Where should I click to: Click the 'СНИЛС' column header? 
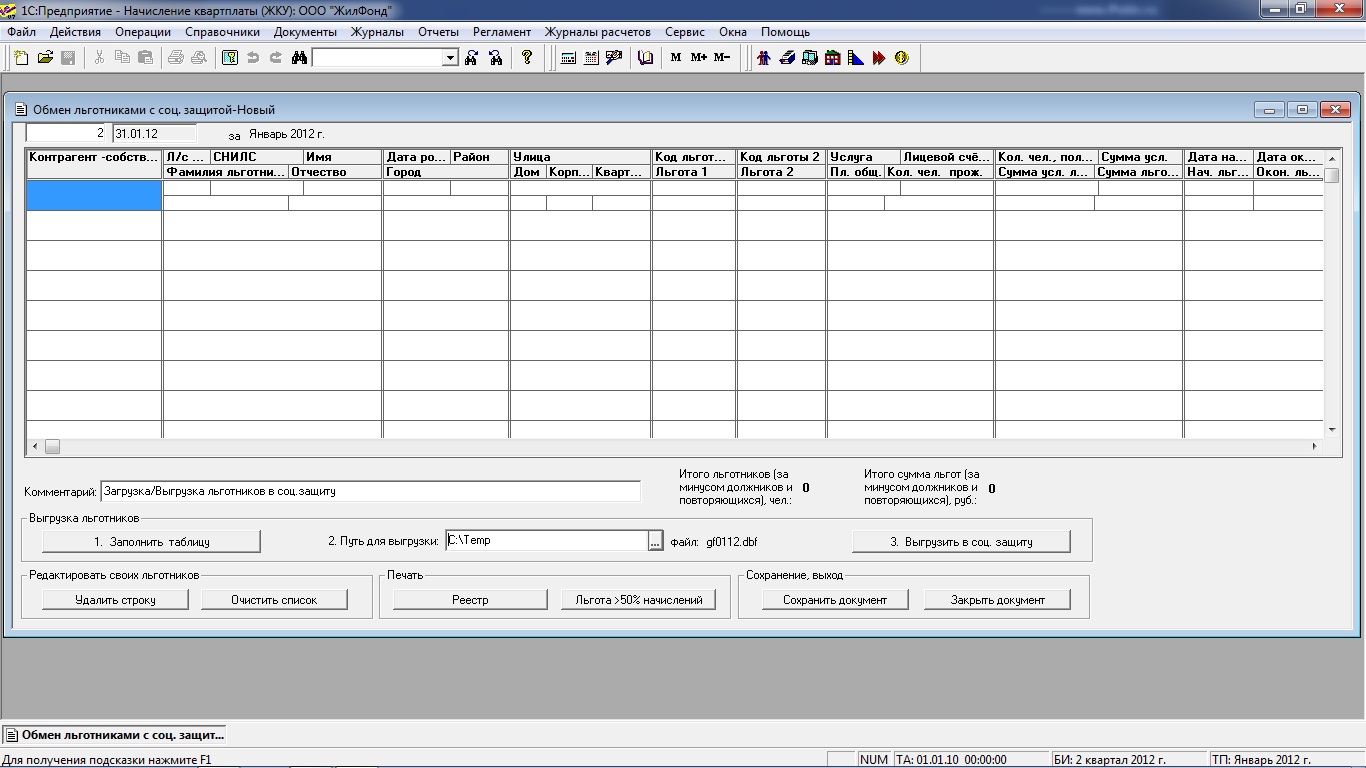256,157
